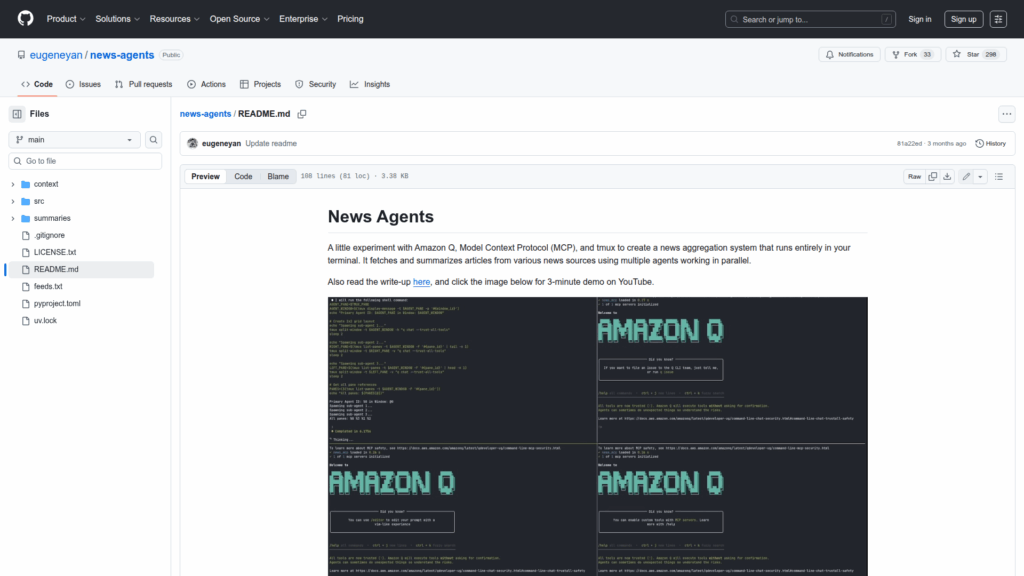
Task: Copy raw file contents icon
Action: [x=933, y=176]
